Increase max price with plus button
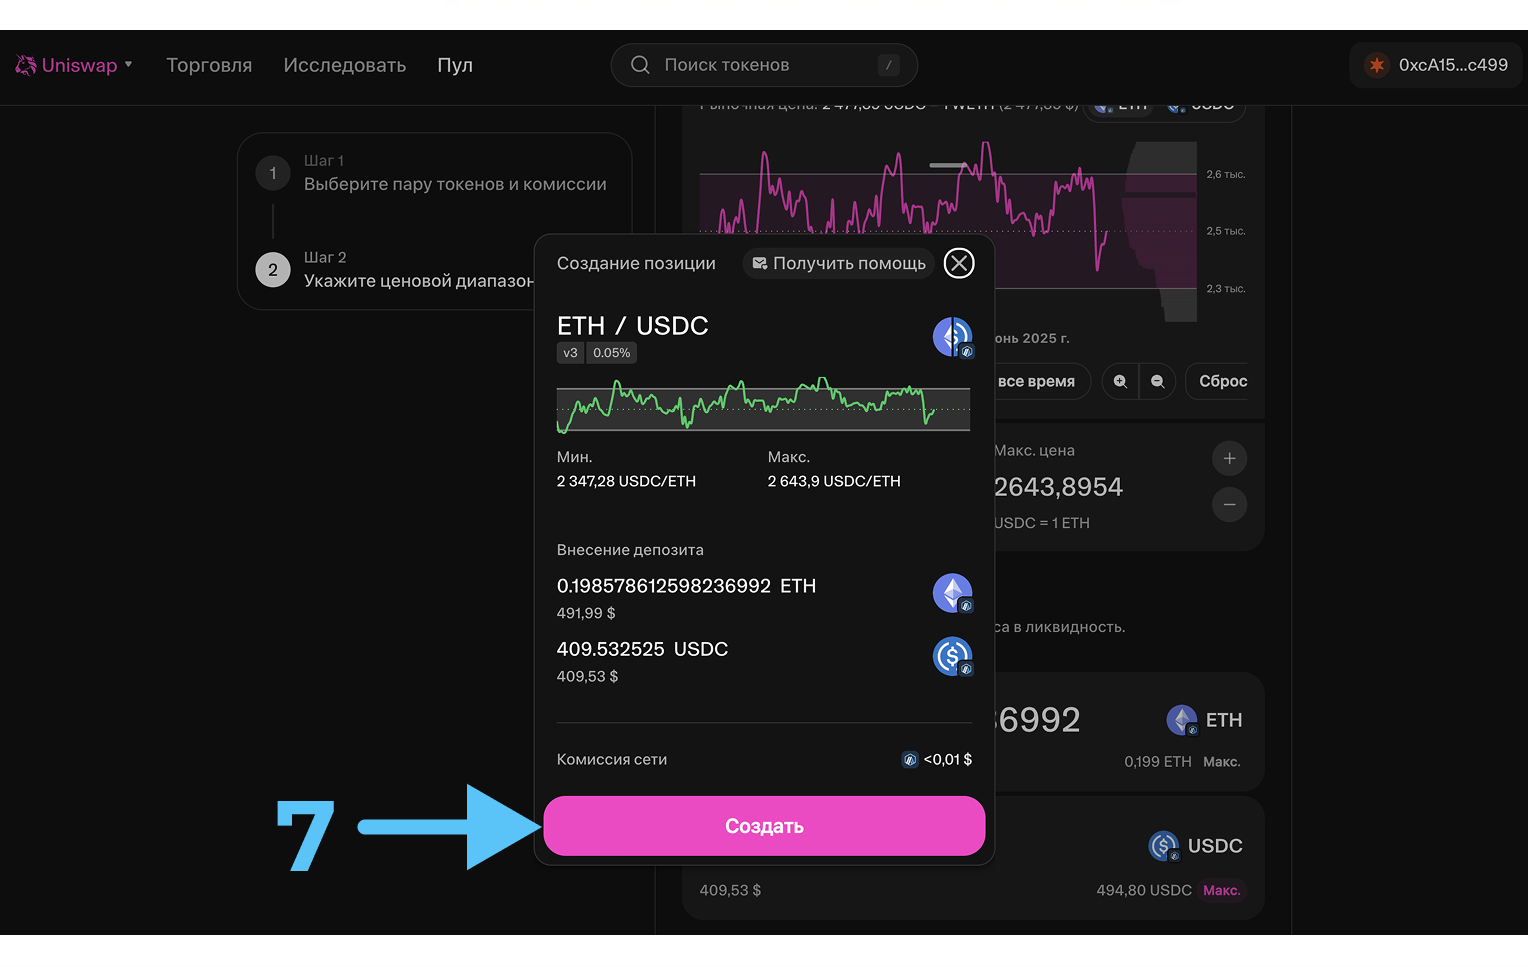The width and height of the screenshot is (1528, 967). (1229, 458)
